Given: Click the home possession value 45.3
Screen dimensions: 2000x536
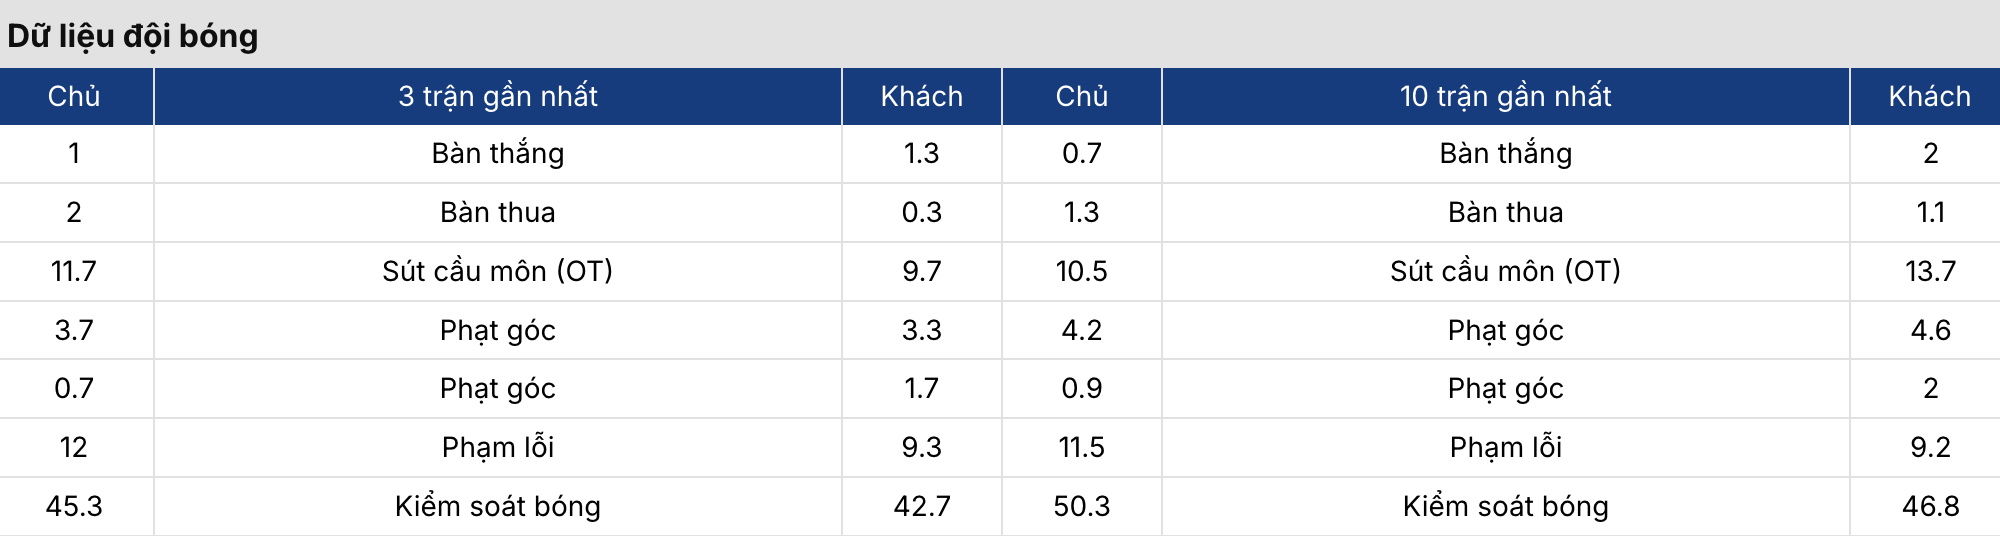Looking at the screenshot, I should pyautogui.click(x=74, y=506).
